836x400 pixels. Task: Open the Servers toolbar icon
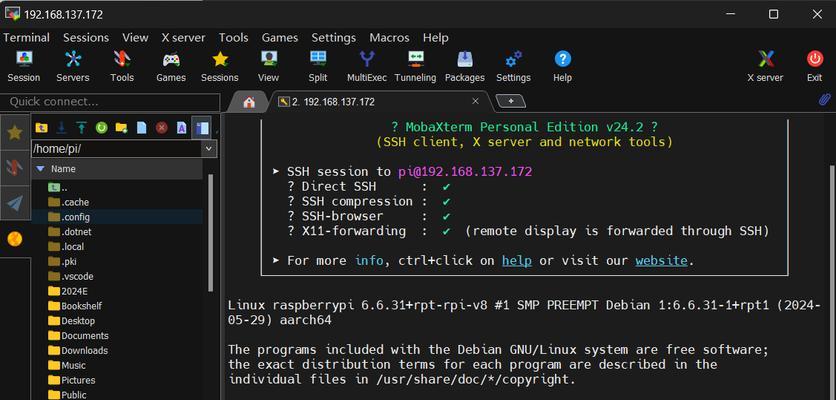click(73, 66)
